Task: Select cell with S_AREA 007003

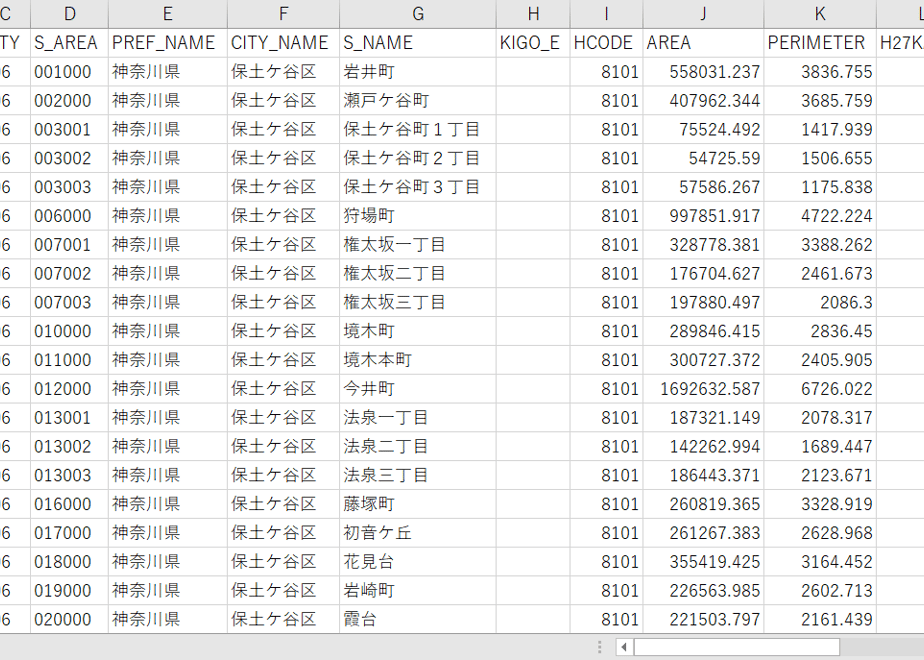Action: (x=70, y=303)
